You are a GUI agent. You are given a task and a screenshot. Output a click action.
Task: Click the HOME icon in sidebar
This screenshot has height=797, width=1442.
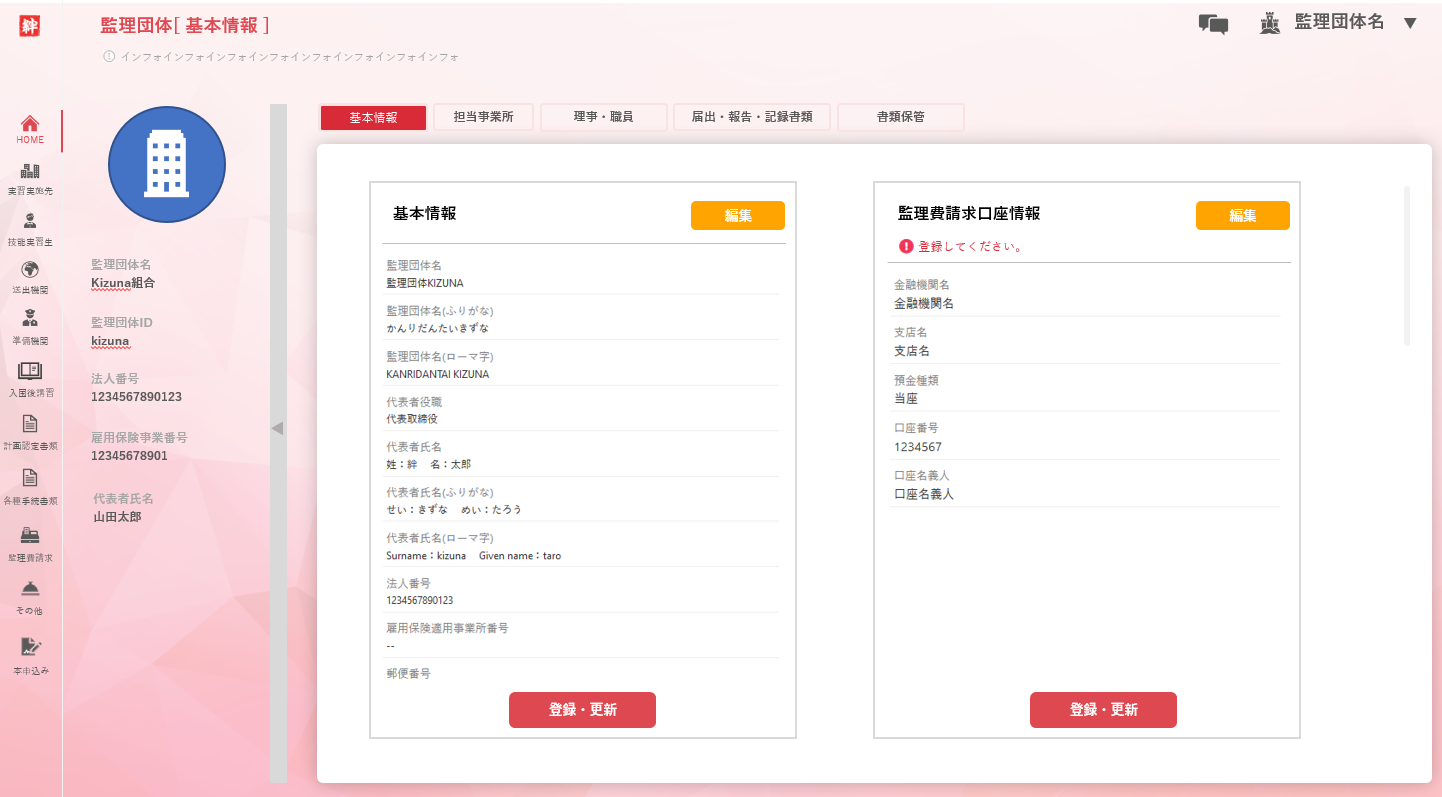(30, 125)
